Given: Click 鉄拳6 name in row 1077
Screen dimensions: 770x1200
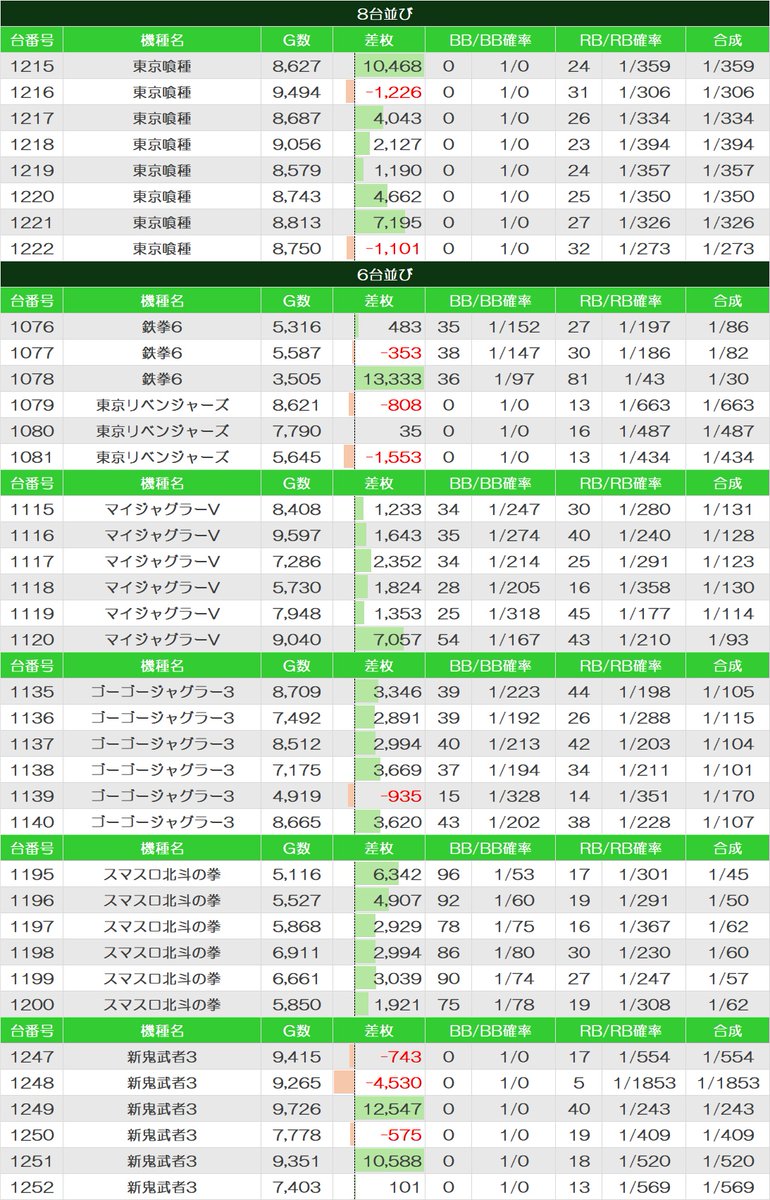Looking at the screenshot, I should click(162, 352).
